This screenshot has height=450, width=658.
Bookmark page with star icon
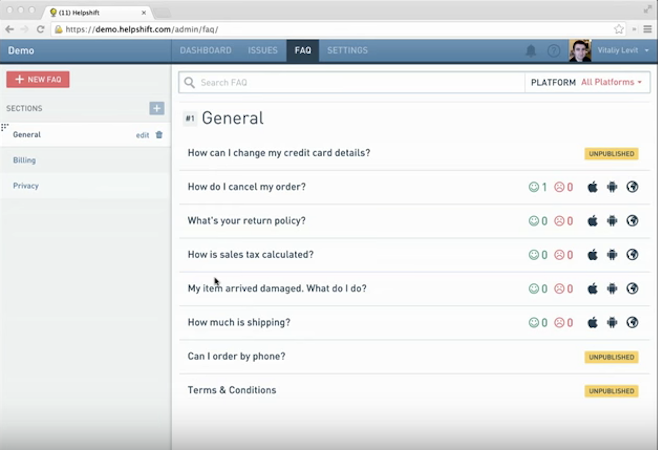click(x=619, y=29)
